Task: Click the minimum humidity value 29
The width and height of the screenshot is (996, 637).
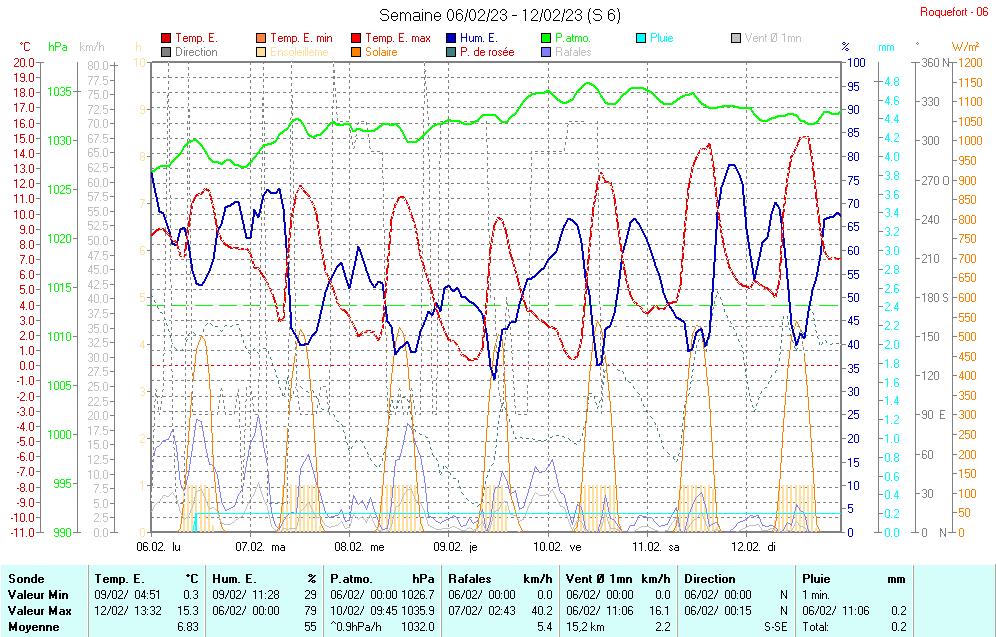Action: [x=310, y=594]
